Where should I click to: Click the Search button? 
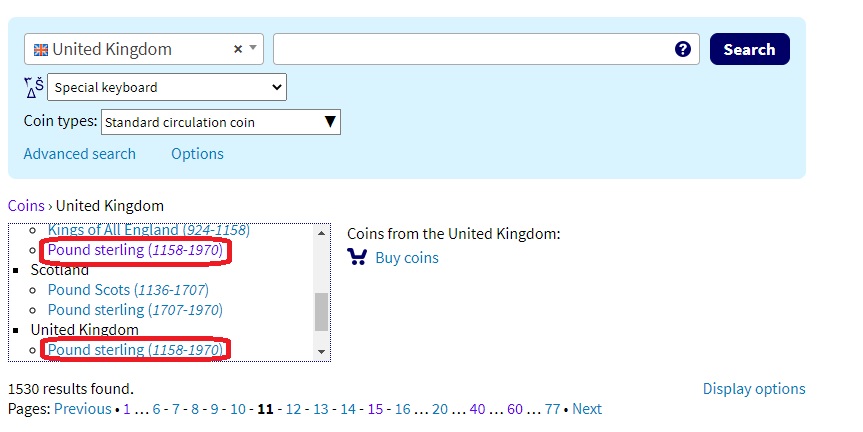point(750,49)
